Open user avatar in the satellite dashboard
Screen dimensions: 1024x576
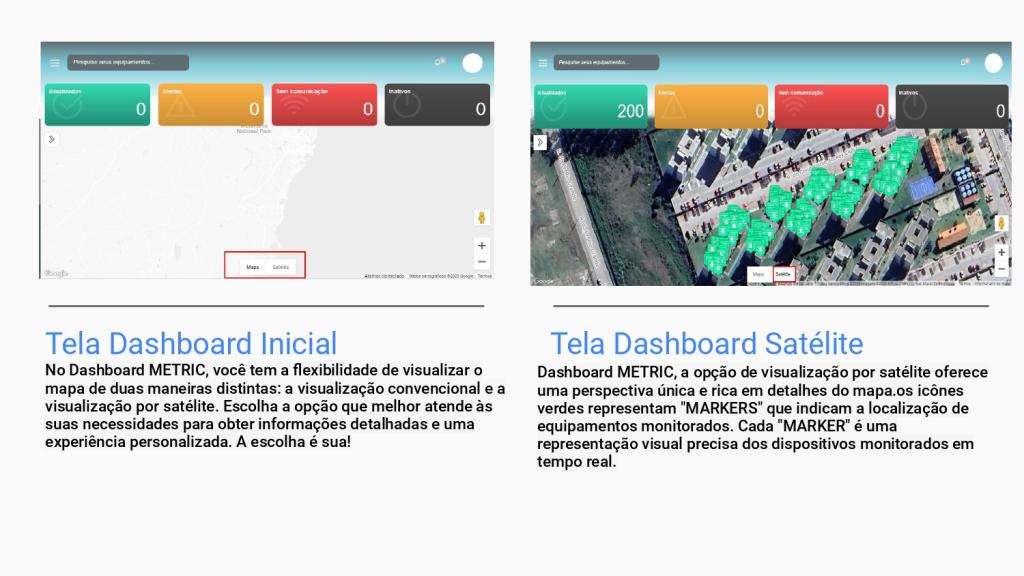[x=993, y=63]
